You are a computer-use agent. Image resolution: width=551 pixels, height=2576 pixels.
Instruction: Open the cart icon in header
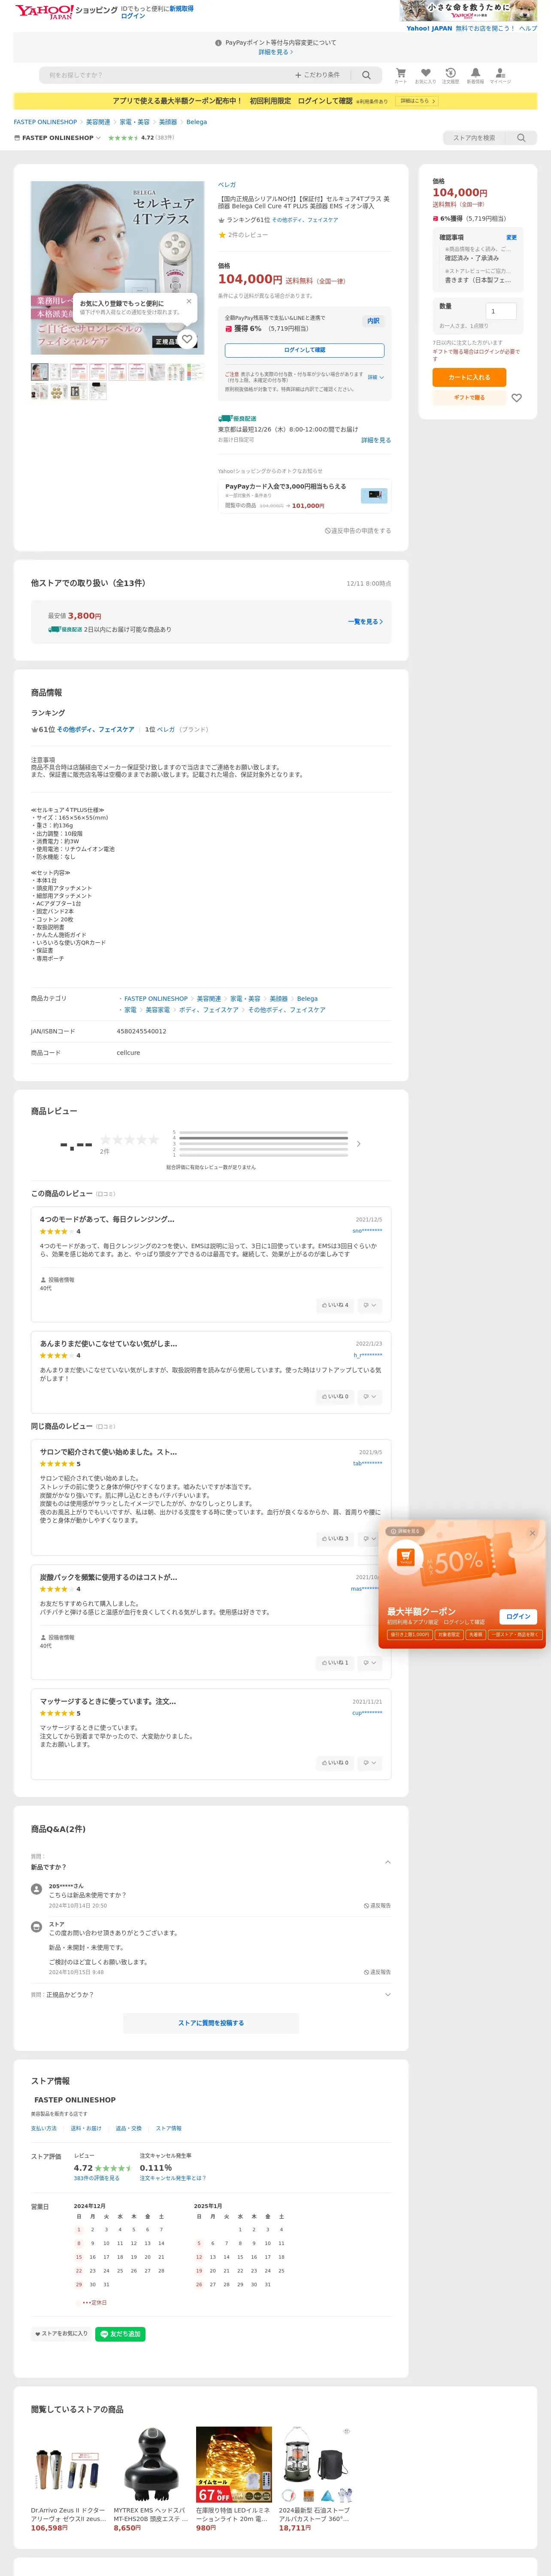400,75
